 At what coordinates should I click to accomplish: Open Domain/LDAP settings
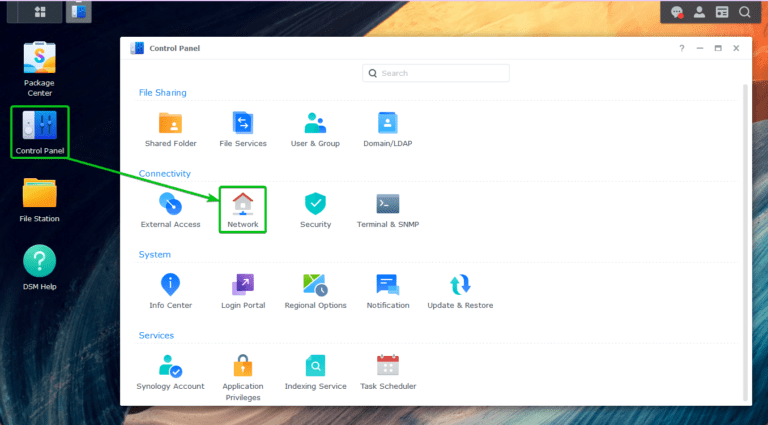(x=387, y=123)
